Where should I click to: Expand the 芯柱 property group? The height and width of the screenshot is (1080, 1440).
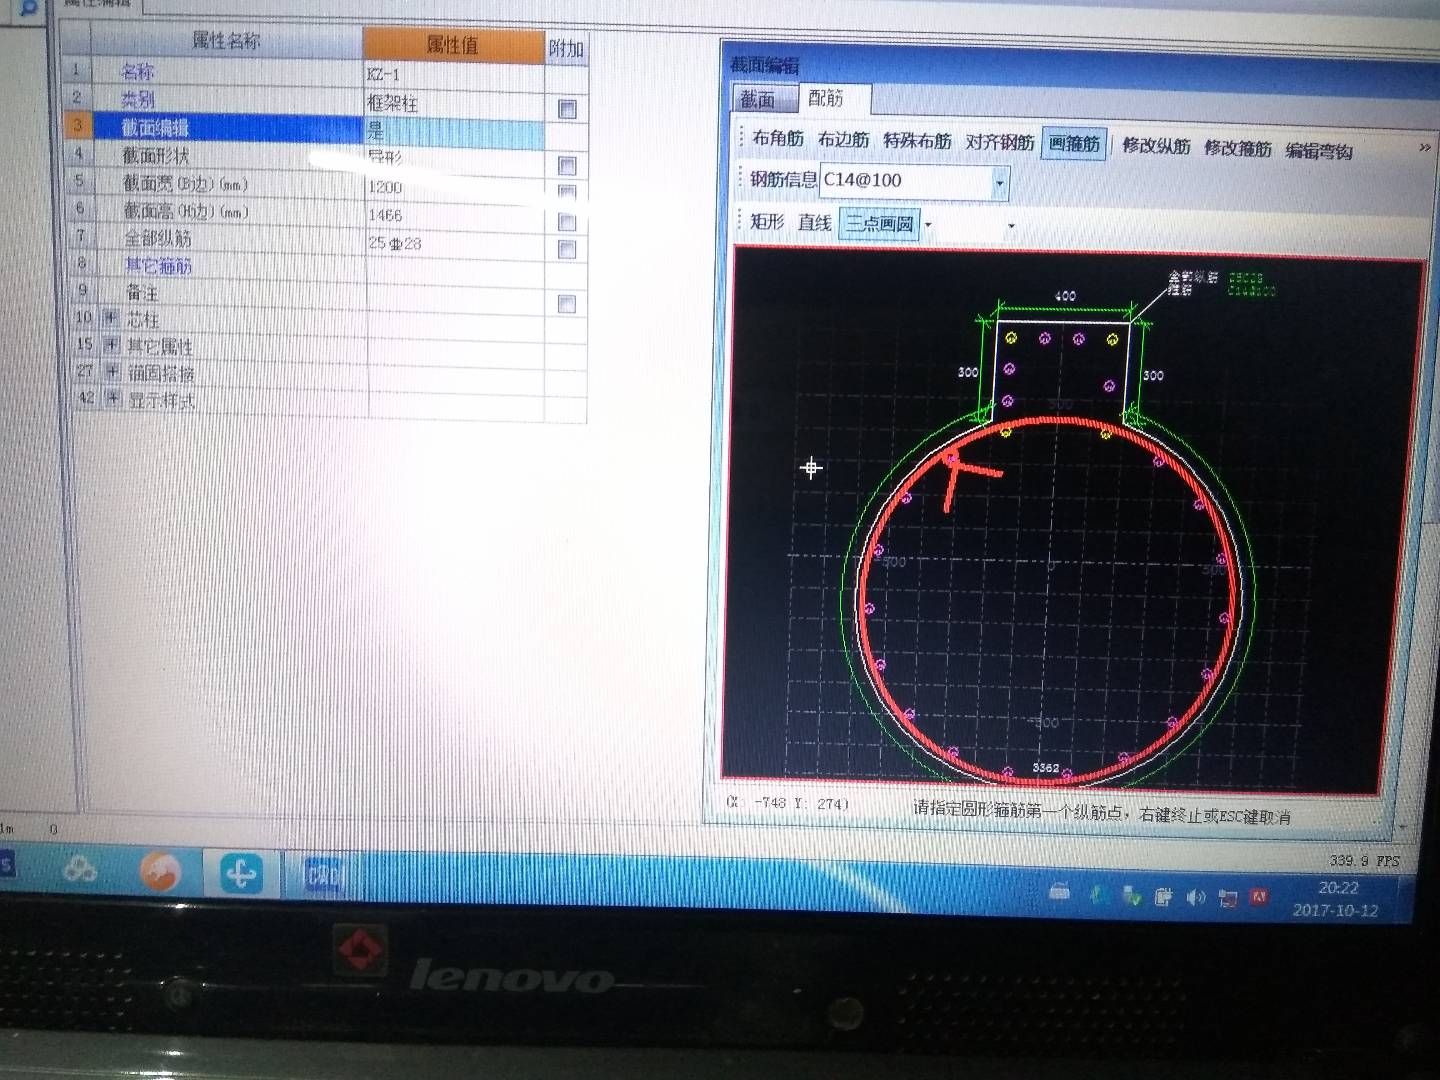[111, 317]
